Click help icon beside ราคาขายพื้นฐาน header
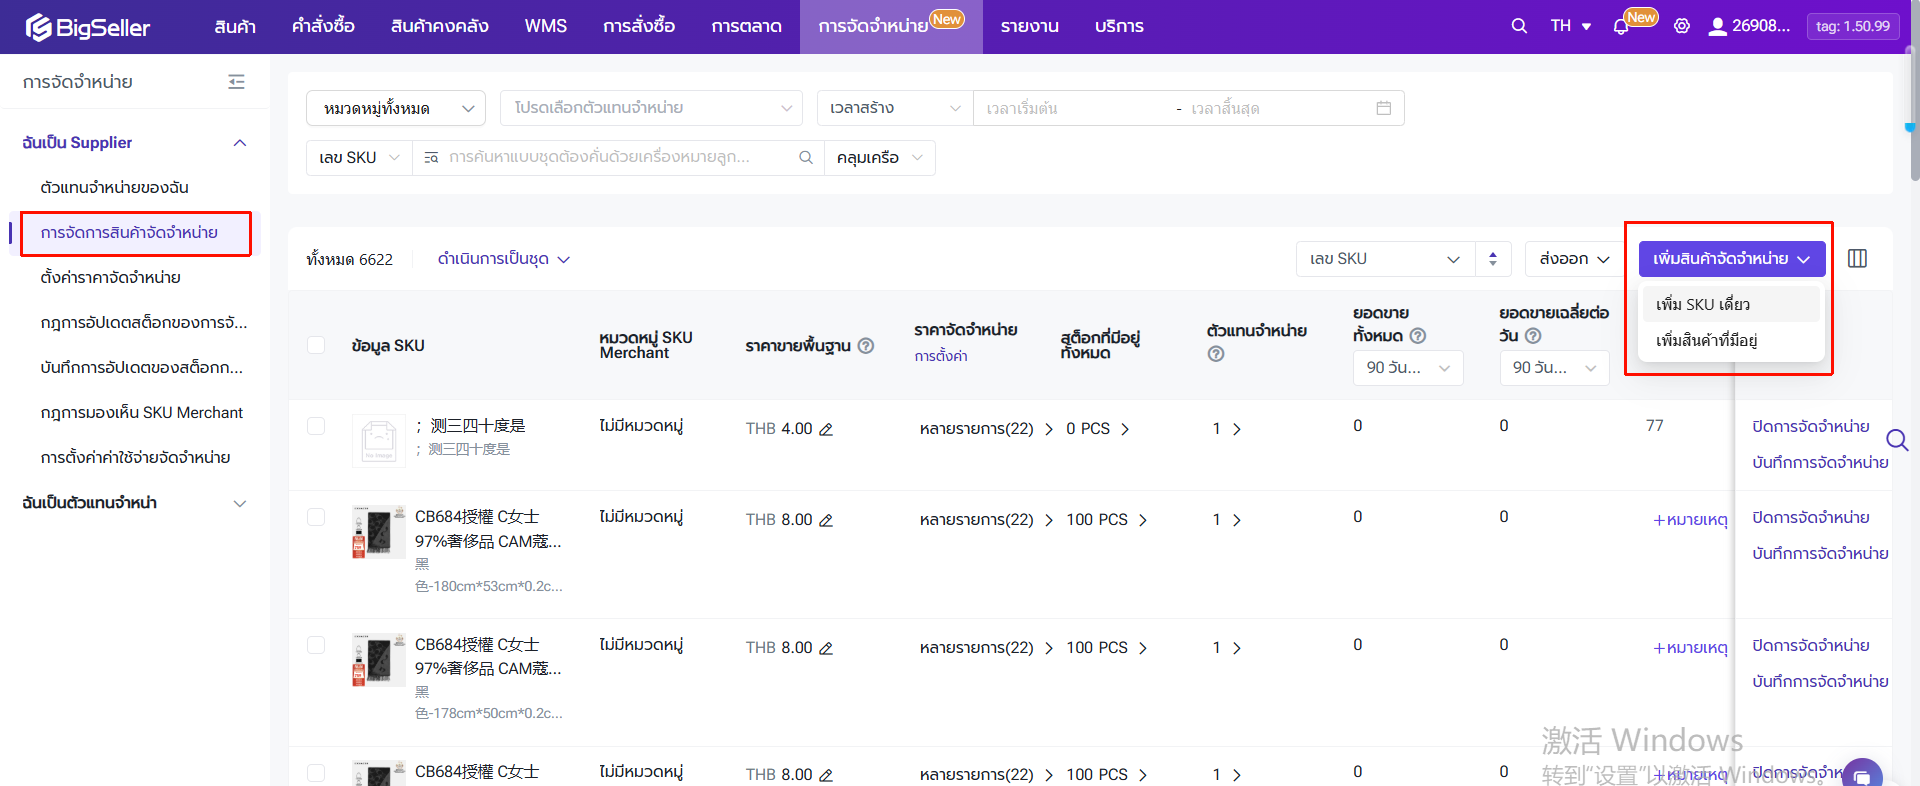The image size is (1920, 786). (866, 346)
